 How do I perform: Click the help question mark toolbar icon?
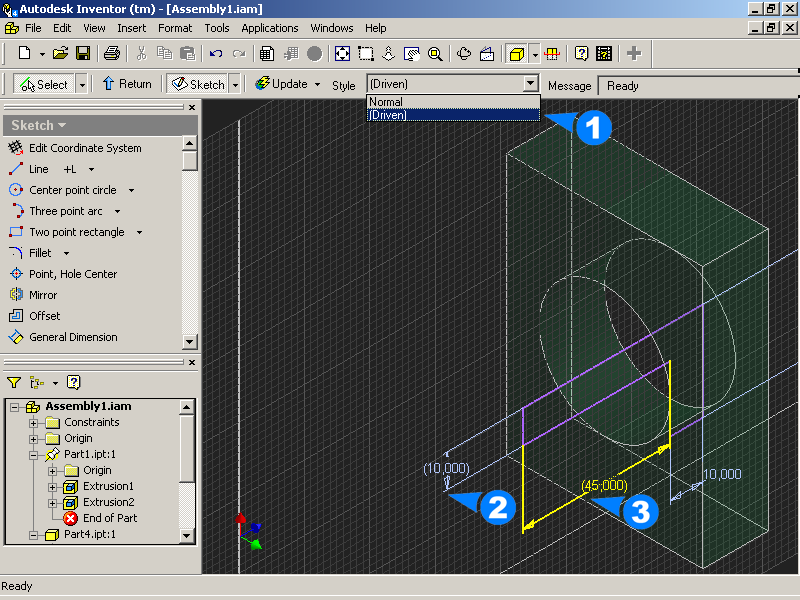pos(581,53)
